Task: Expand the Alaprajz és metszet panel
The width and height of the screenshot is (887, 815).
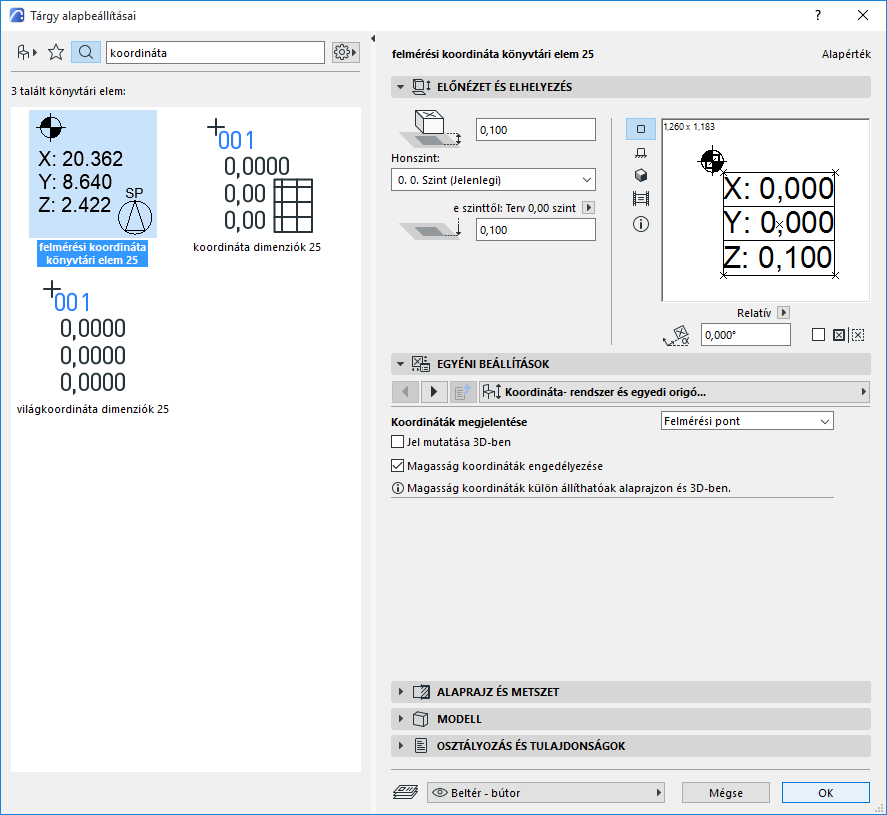Action: coord(401,692)
